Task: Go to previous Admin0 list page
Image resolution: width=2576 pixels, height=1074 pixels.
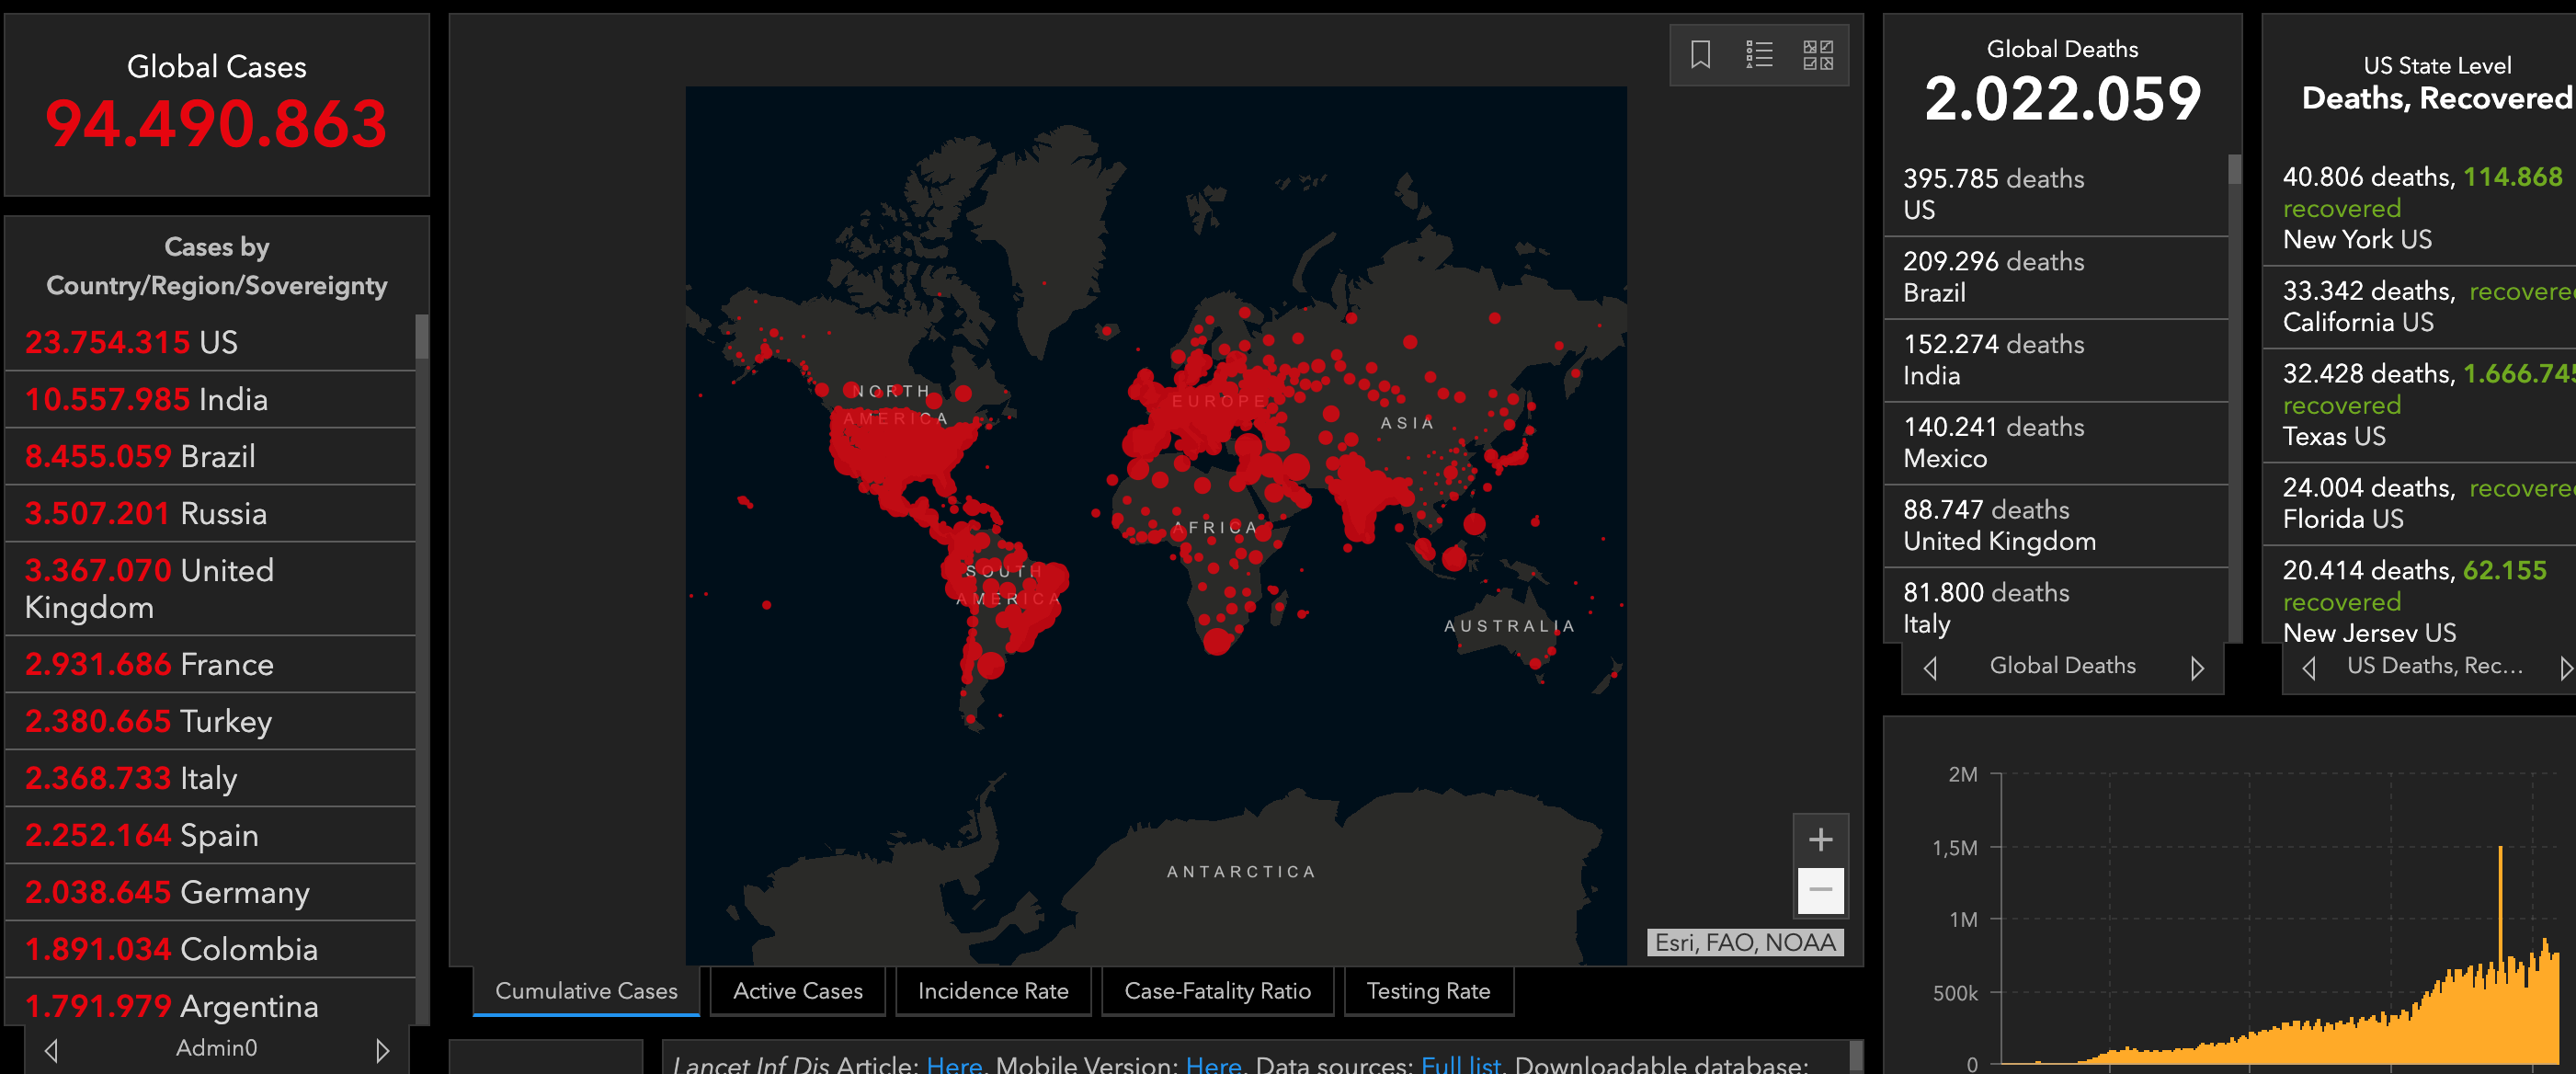Action: (52, 1050)
